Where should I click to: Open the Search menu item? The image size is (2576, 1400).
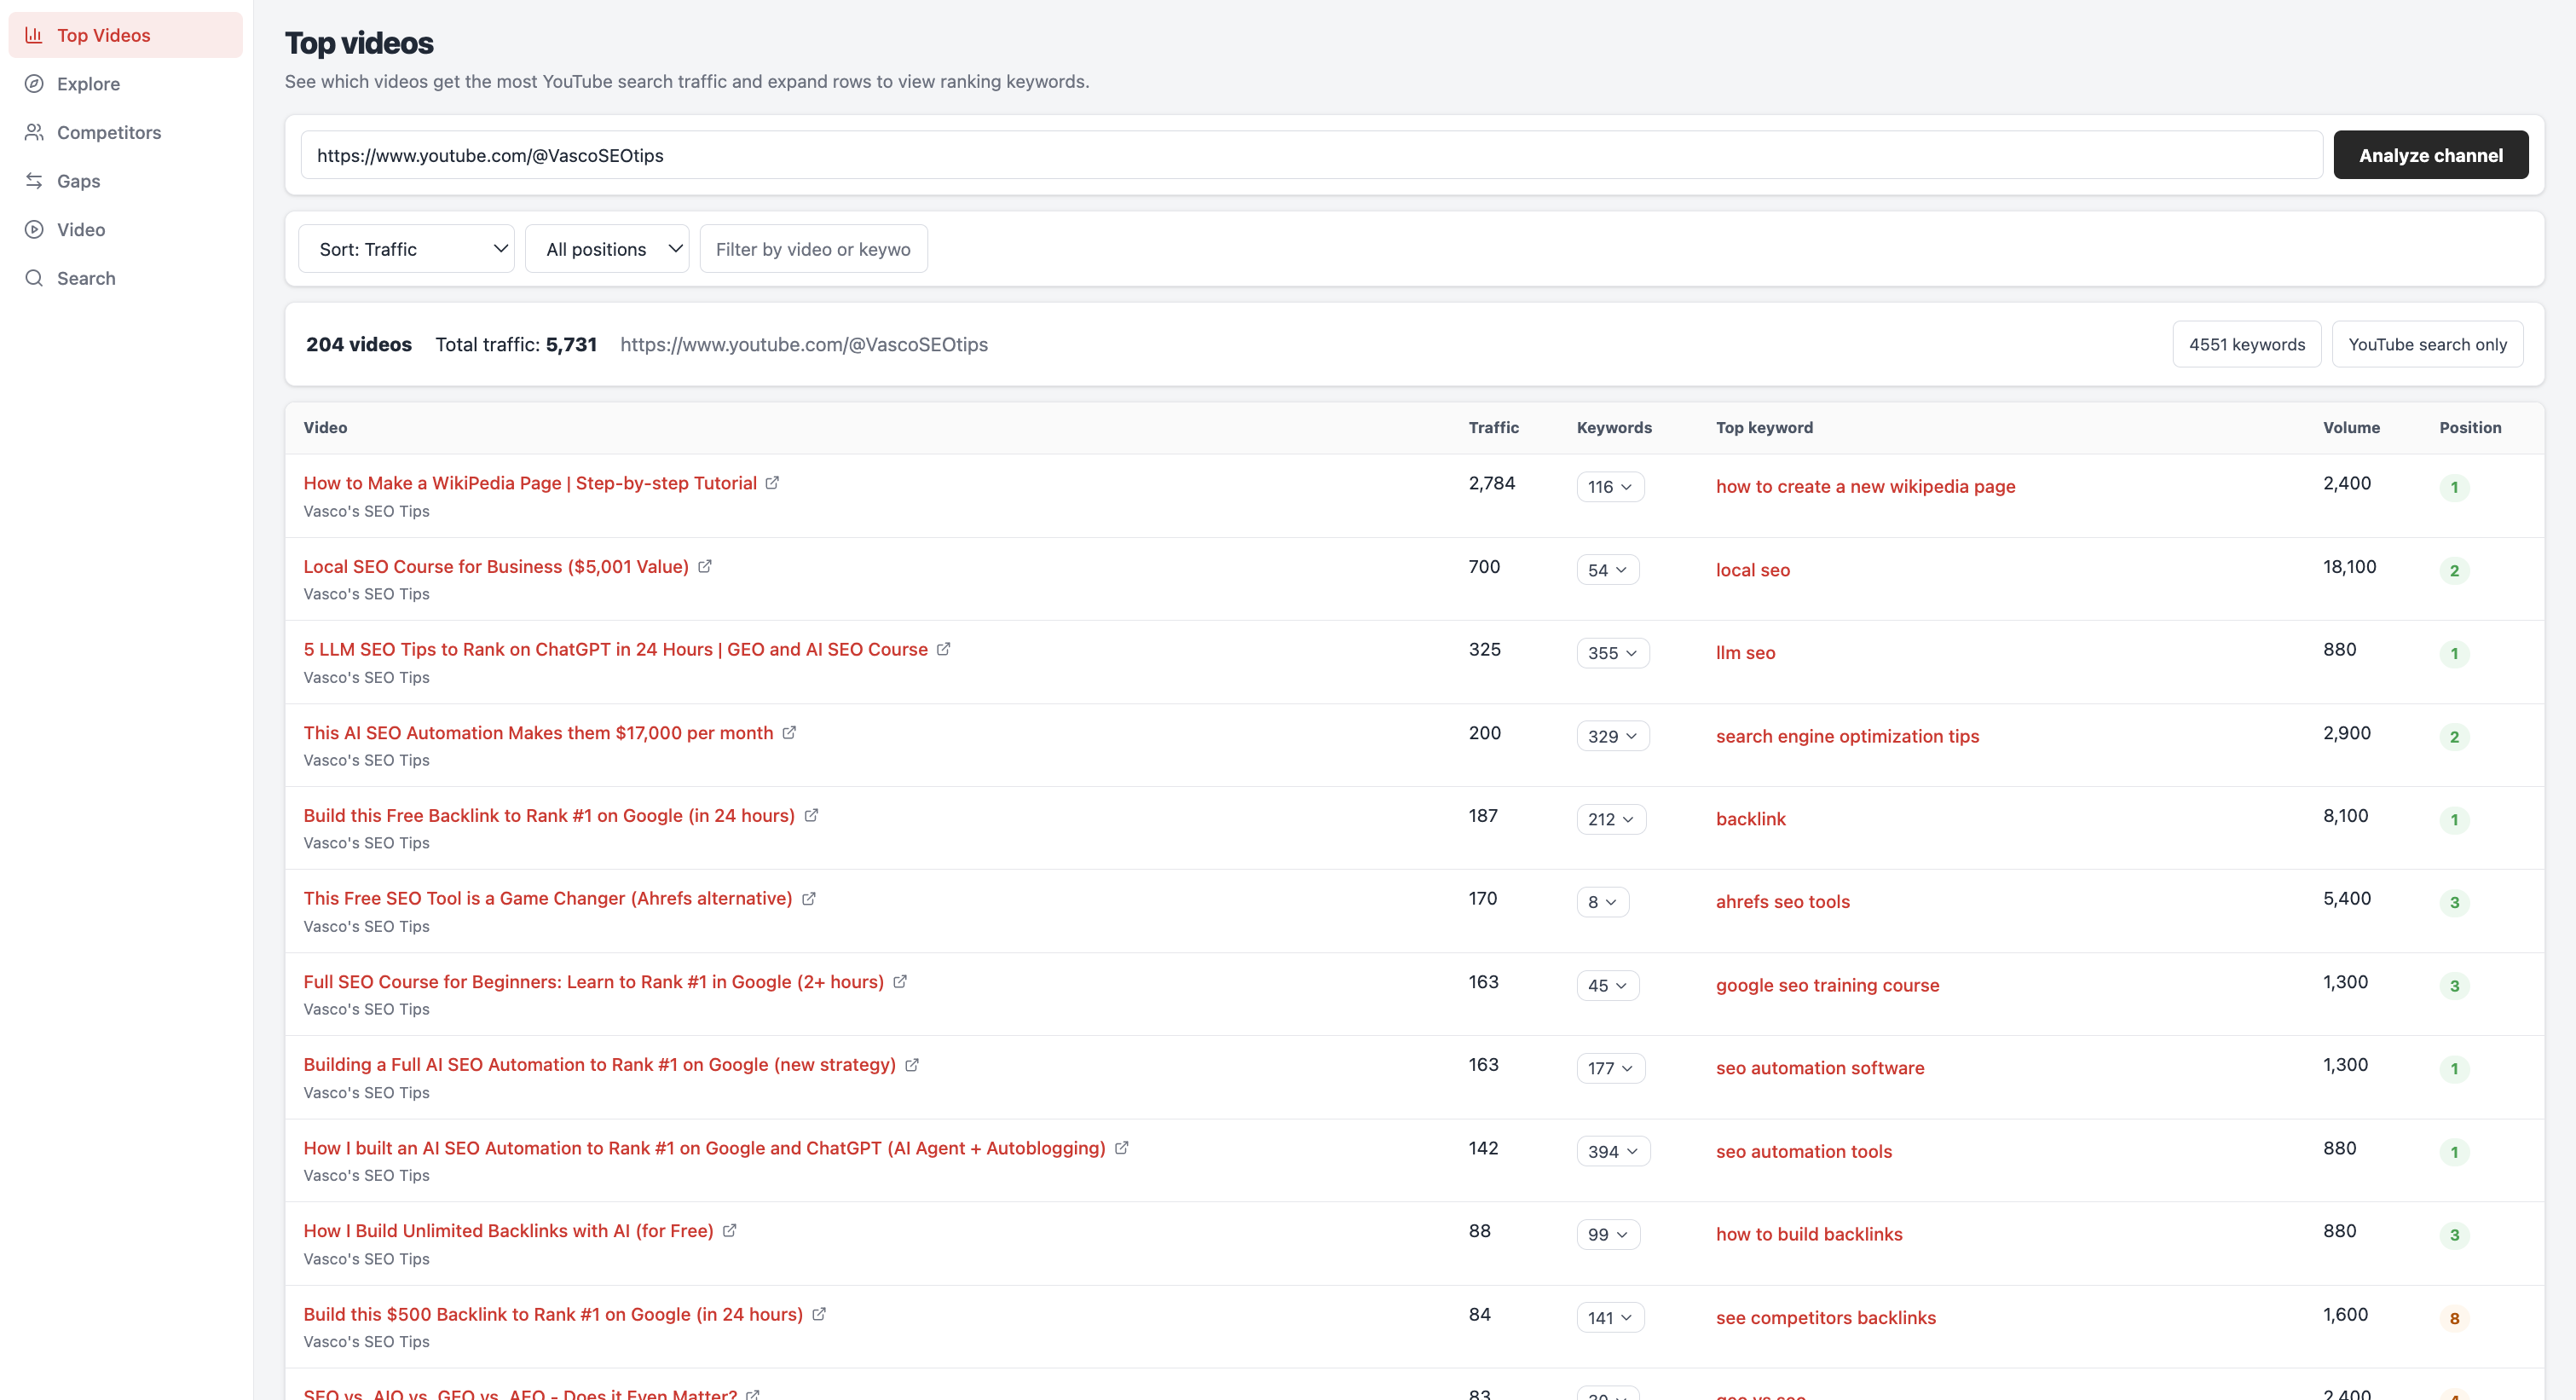(x=86, y=278)
